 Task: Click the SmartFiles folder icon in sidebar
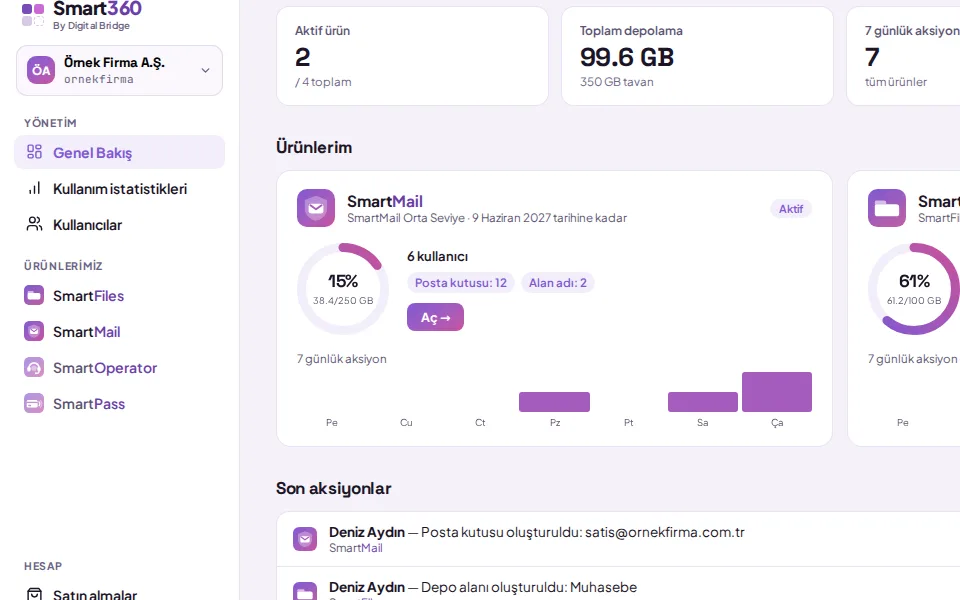pyautogui.click(x=34, y=295)
